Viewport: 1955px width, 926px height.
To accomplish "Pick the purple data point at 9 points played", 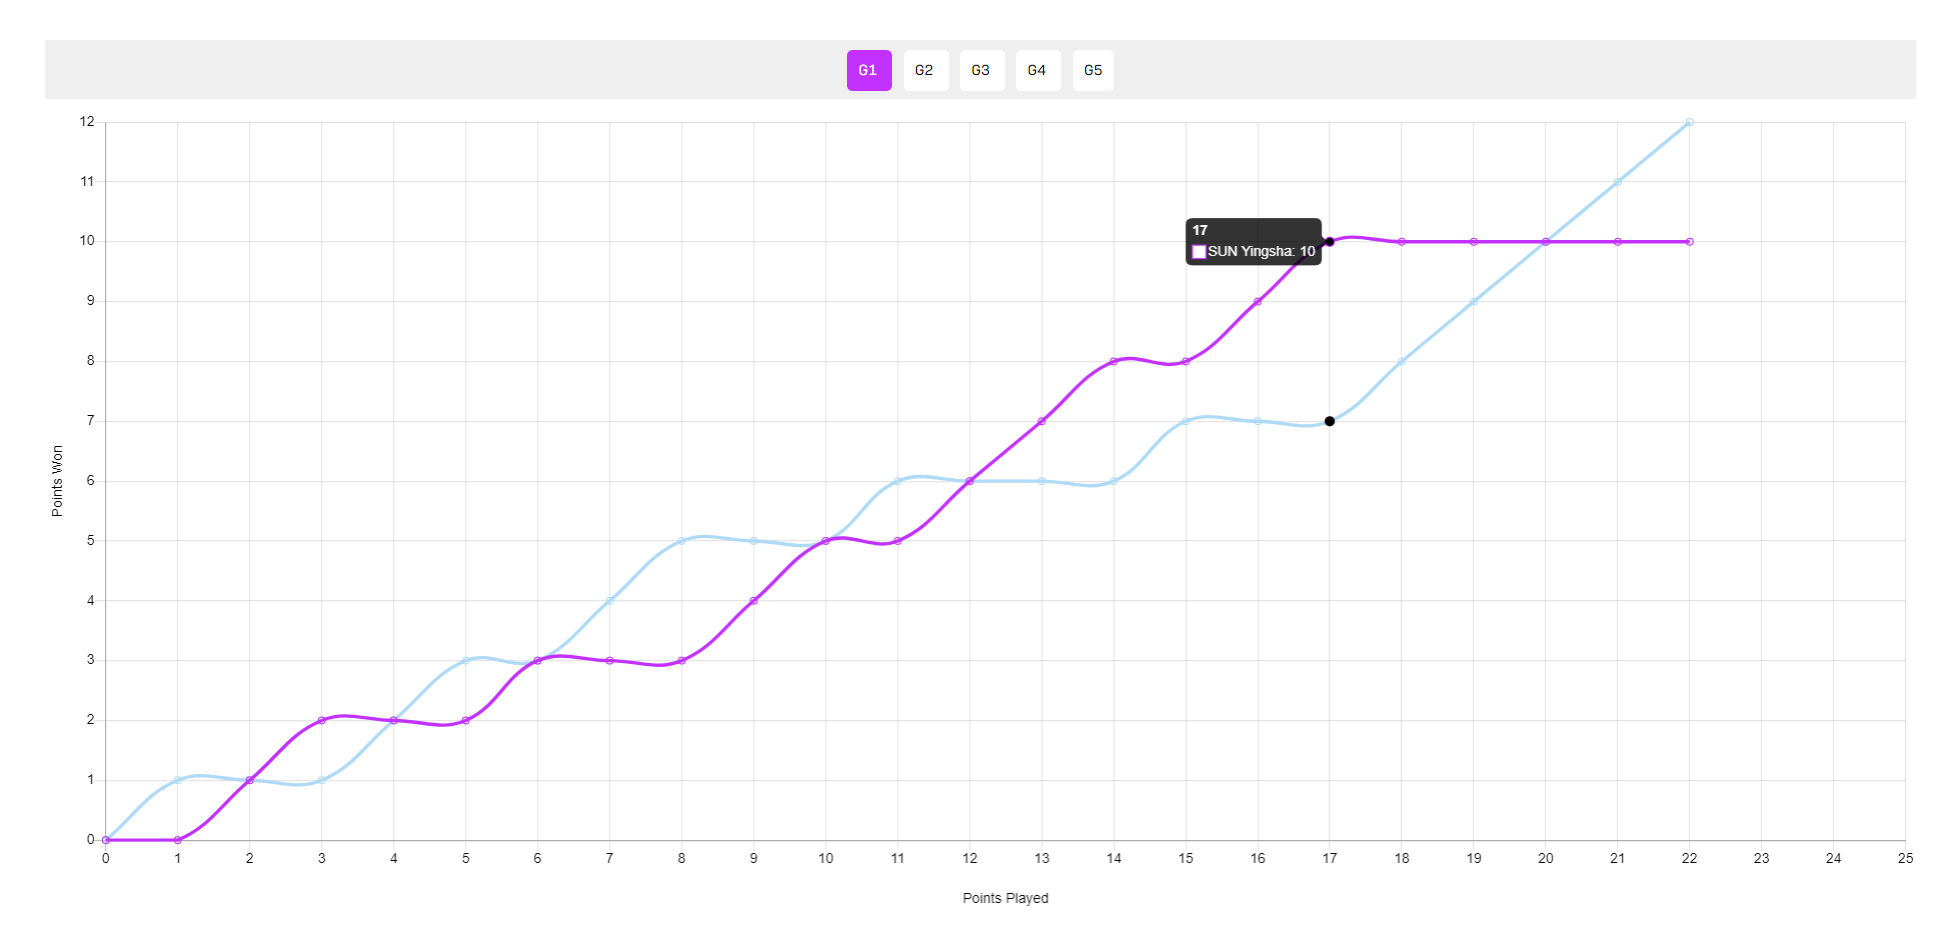I will pyautogui.click(x=753, y=601).
